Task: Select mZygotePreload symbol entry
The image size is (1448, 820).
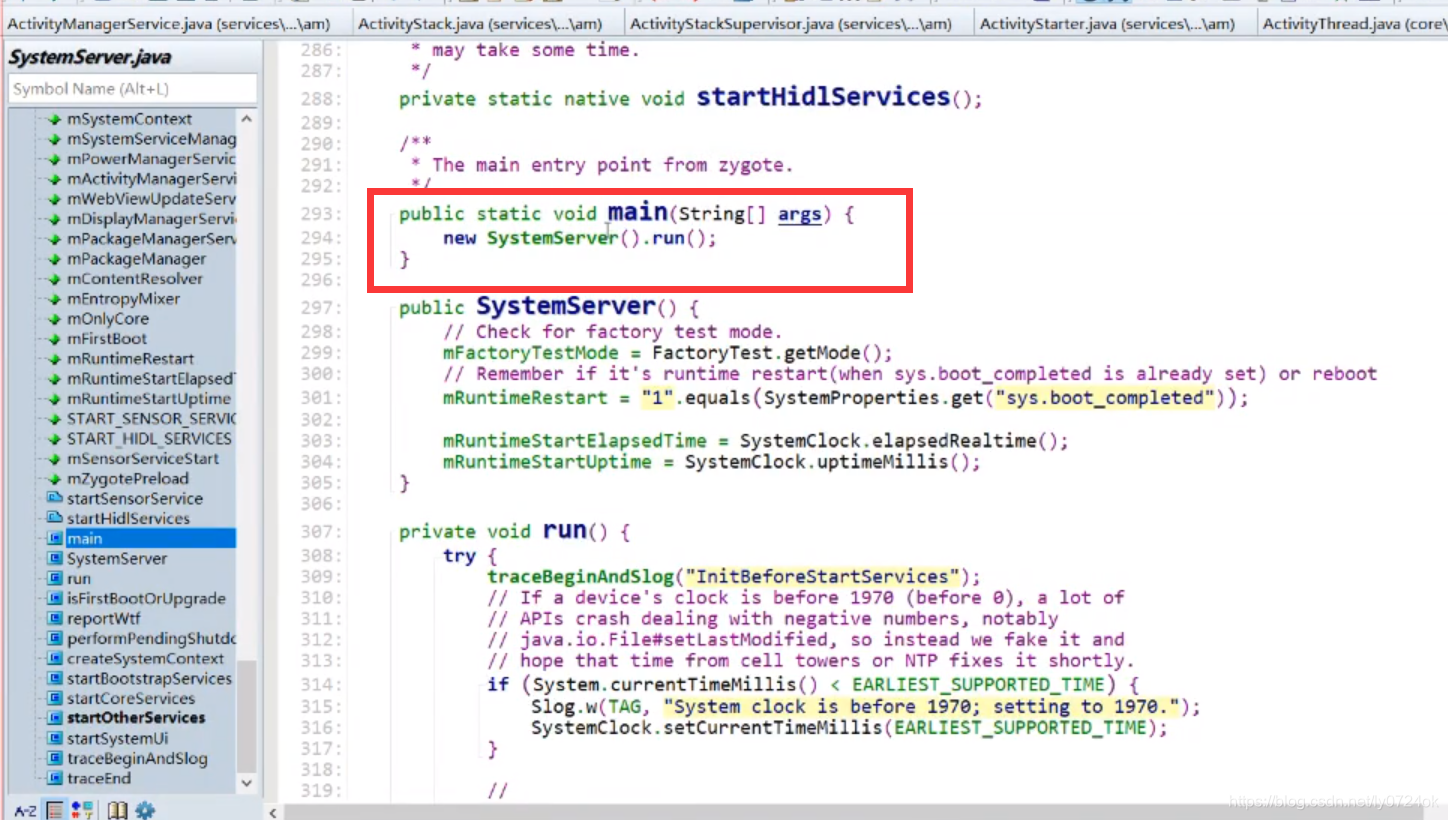Action: 128,479
